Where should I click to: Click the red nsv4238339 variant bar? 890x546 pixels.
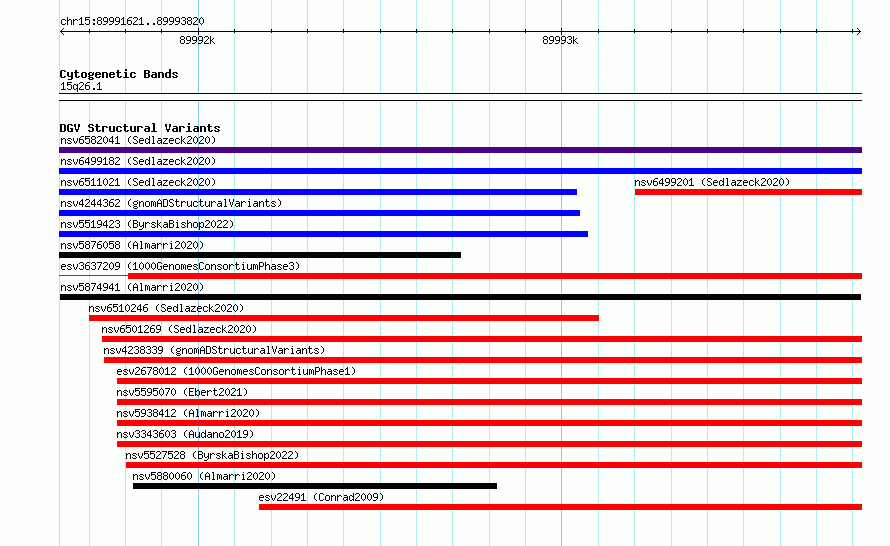point(483,360)
